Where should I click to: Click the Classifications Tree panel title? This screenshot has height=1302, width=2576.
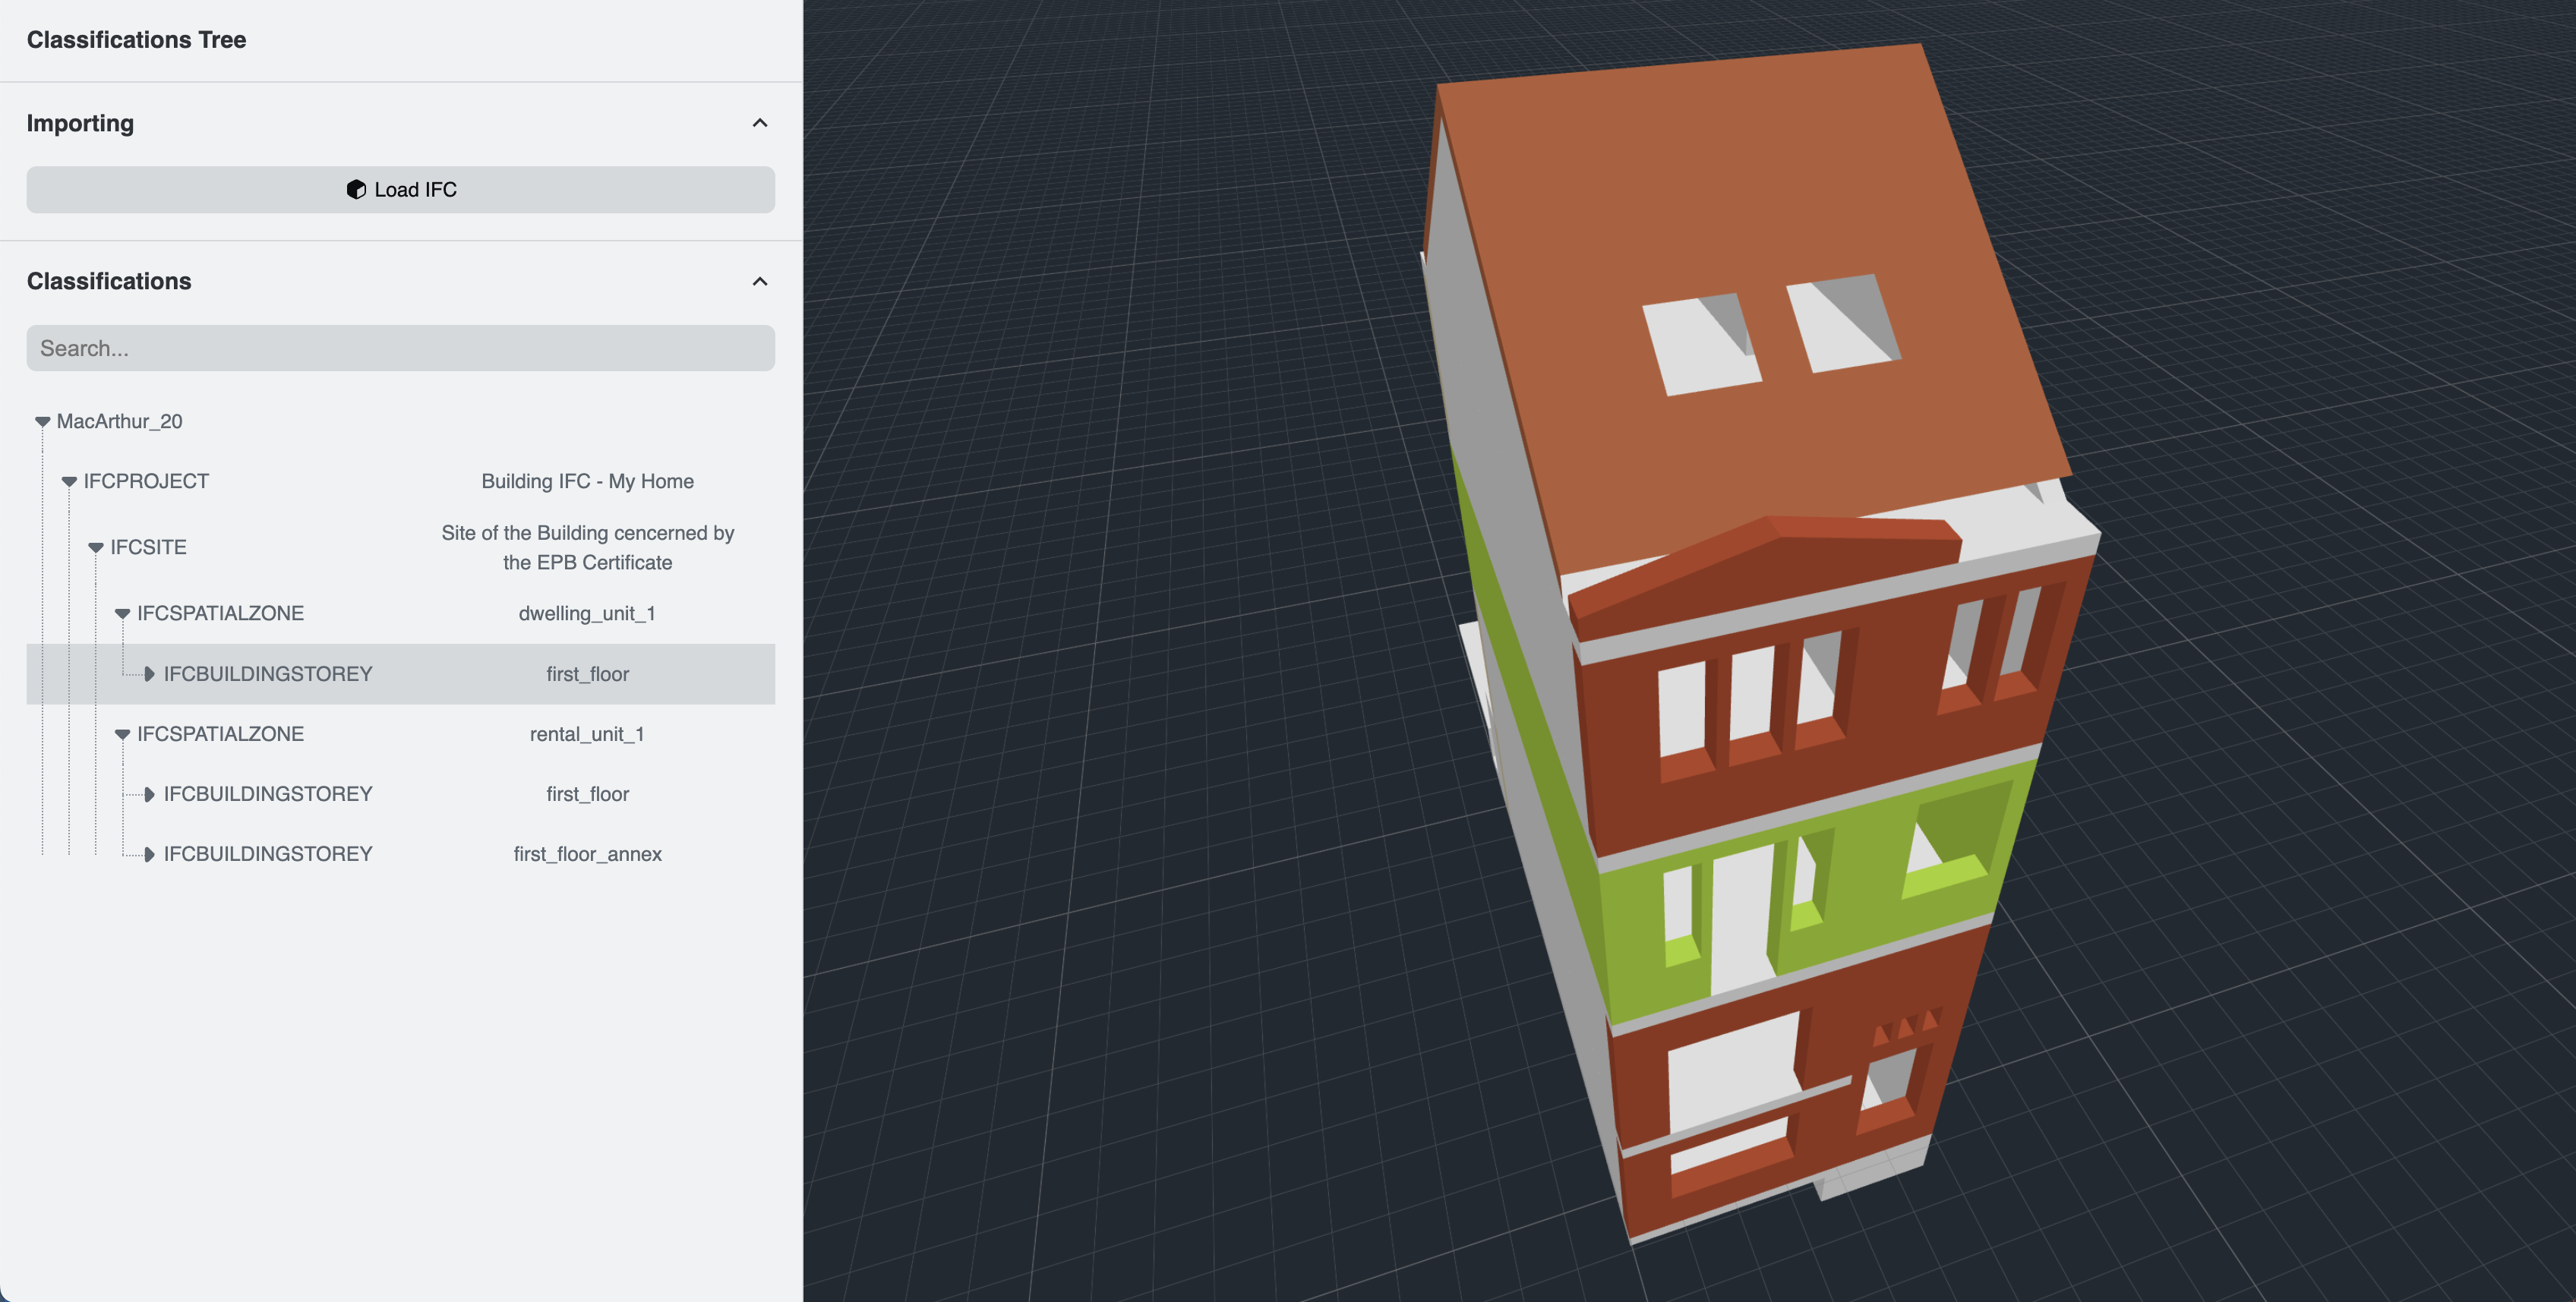coord(136,40)
